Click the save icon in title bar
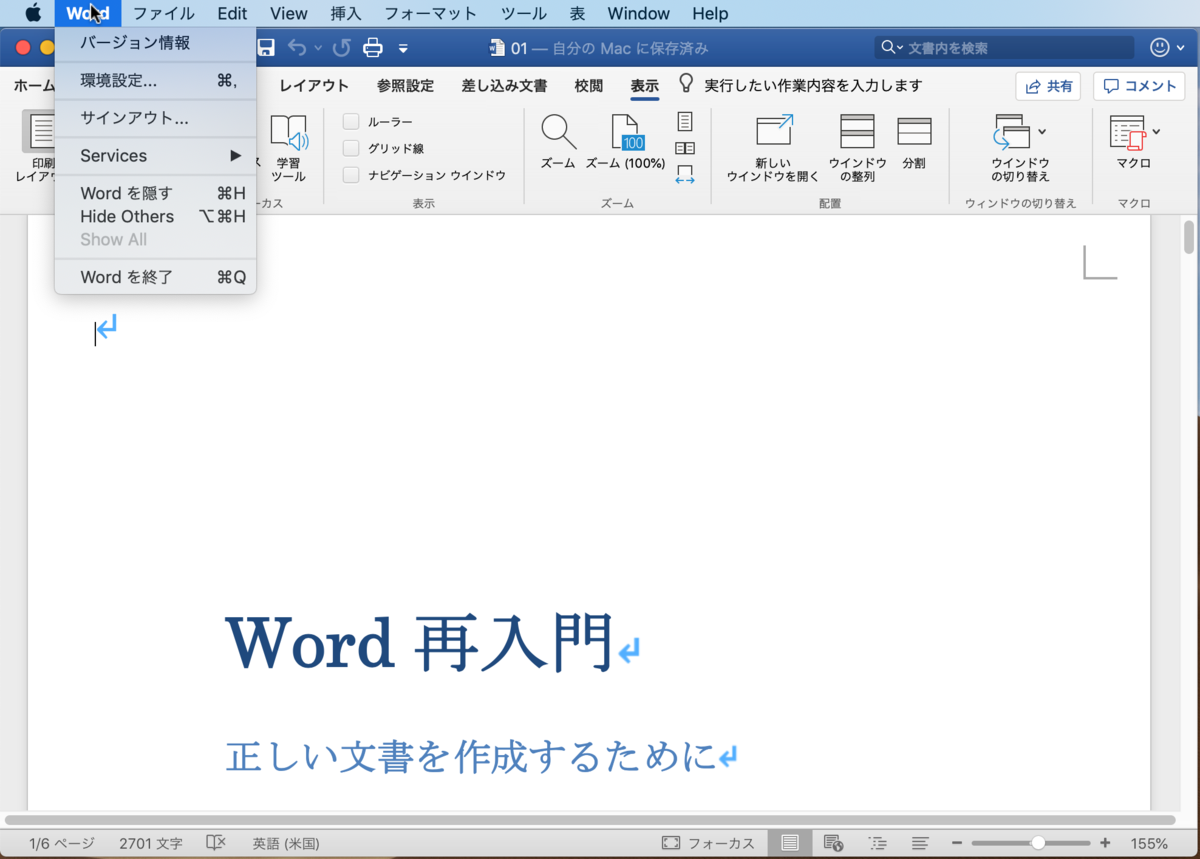The image size is (1200, 859). point(266,47)
